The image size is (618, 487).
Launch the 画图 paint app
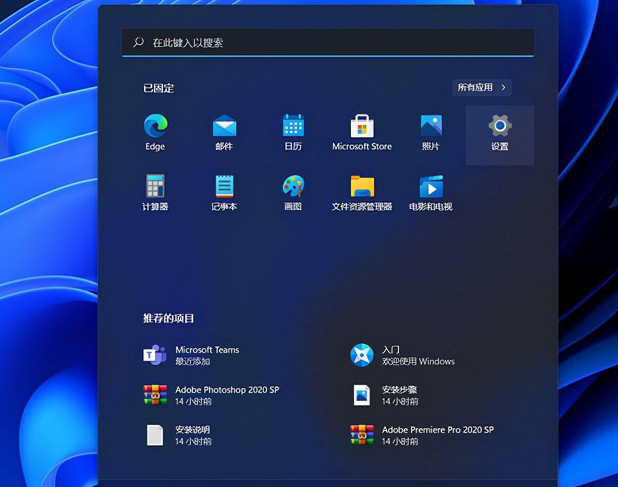pyautogui.click(x=293, y=187)
